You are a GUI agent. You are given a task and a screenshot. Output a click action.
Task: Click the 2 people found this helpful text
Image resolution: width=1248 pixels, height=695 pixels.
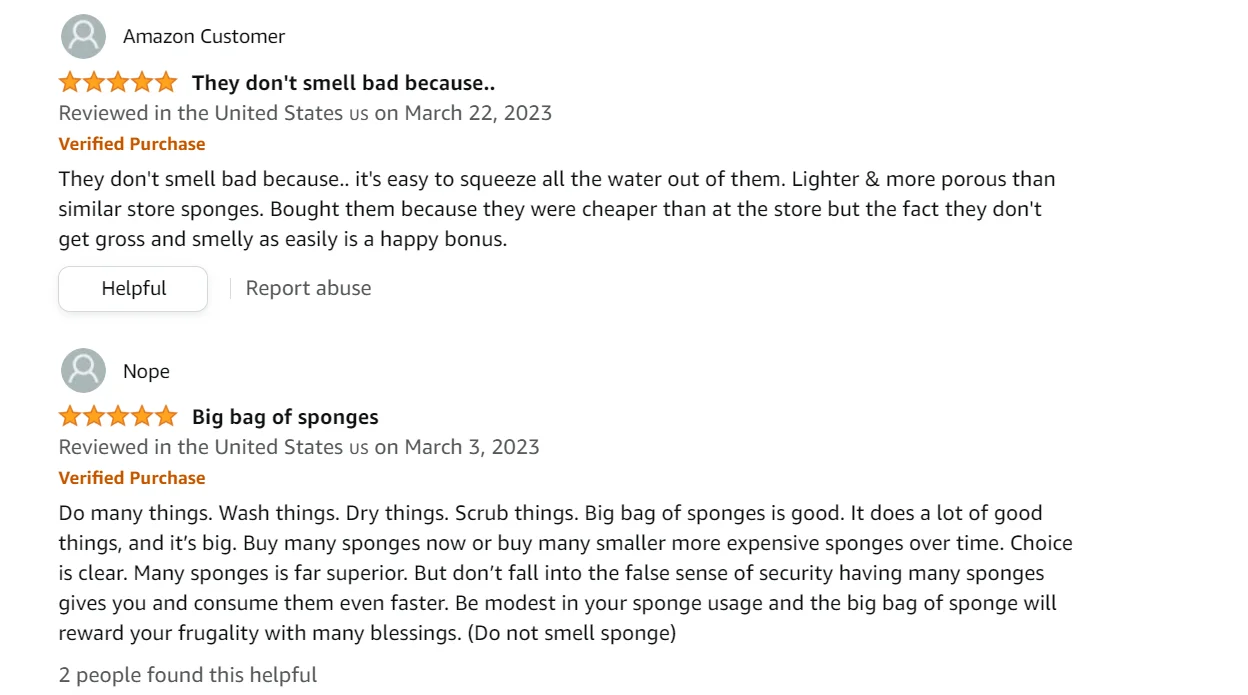tap(188, 675)
